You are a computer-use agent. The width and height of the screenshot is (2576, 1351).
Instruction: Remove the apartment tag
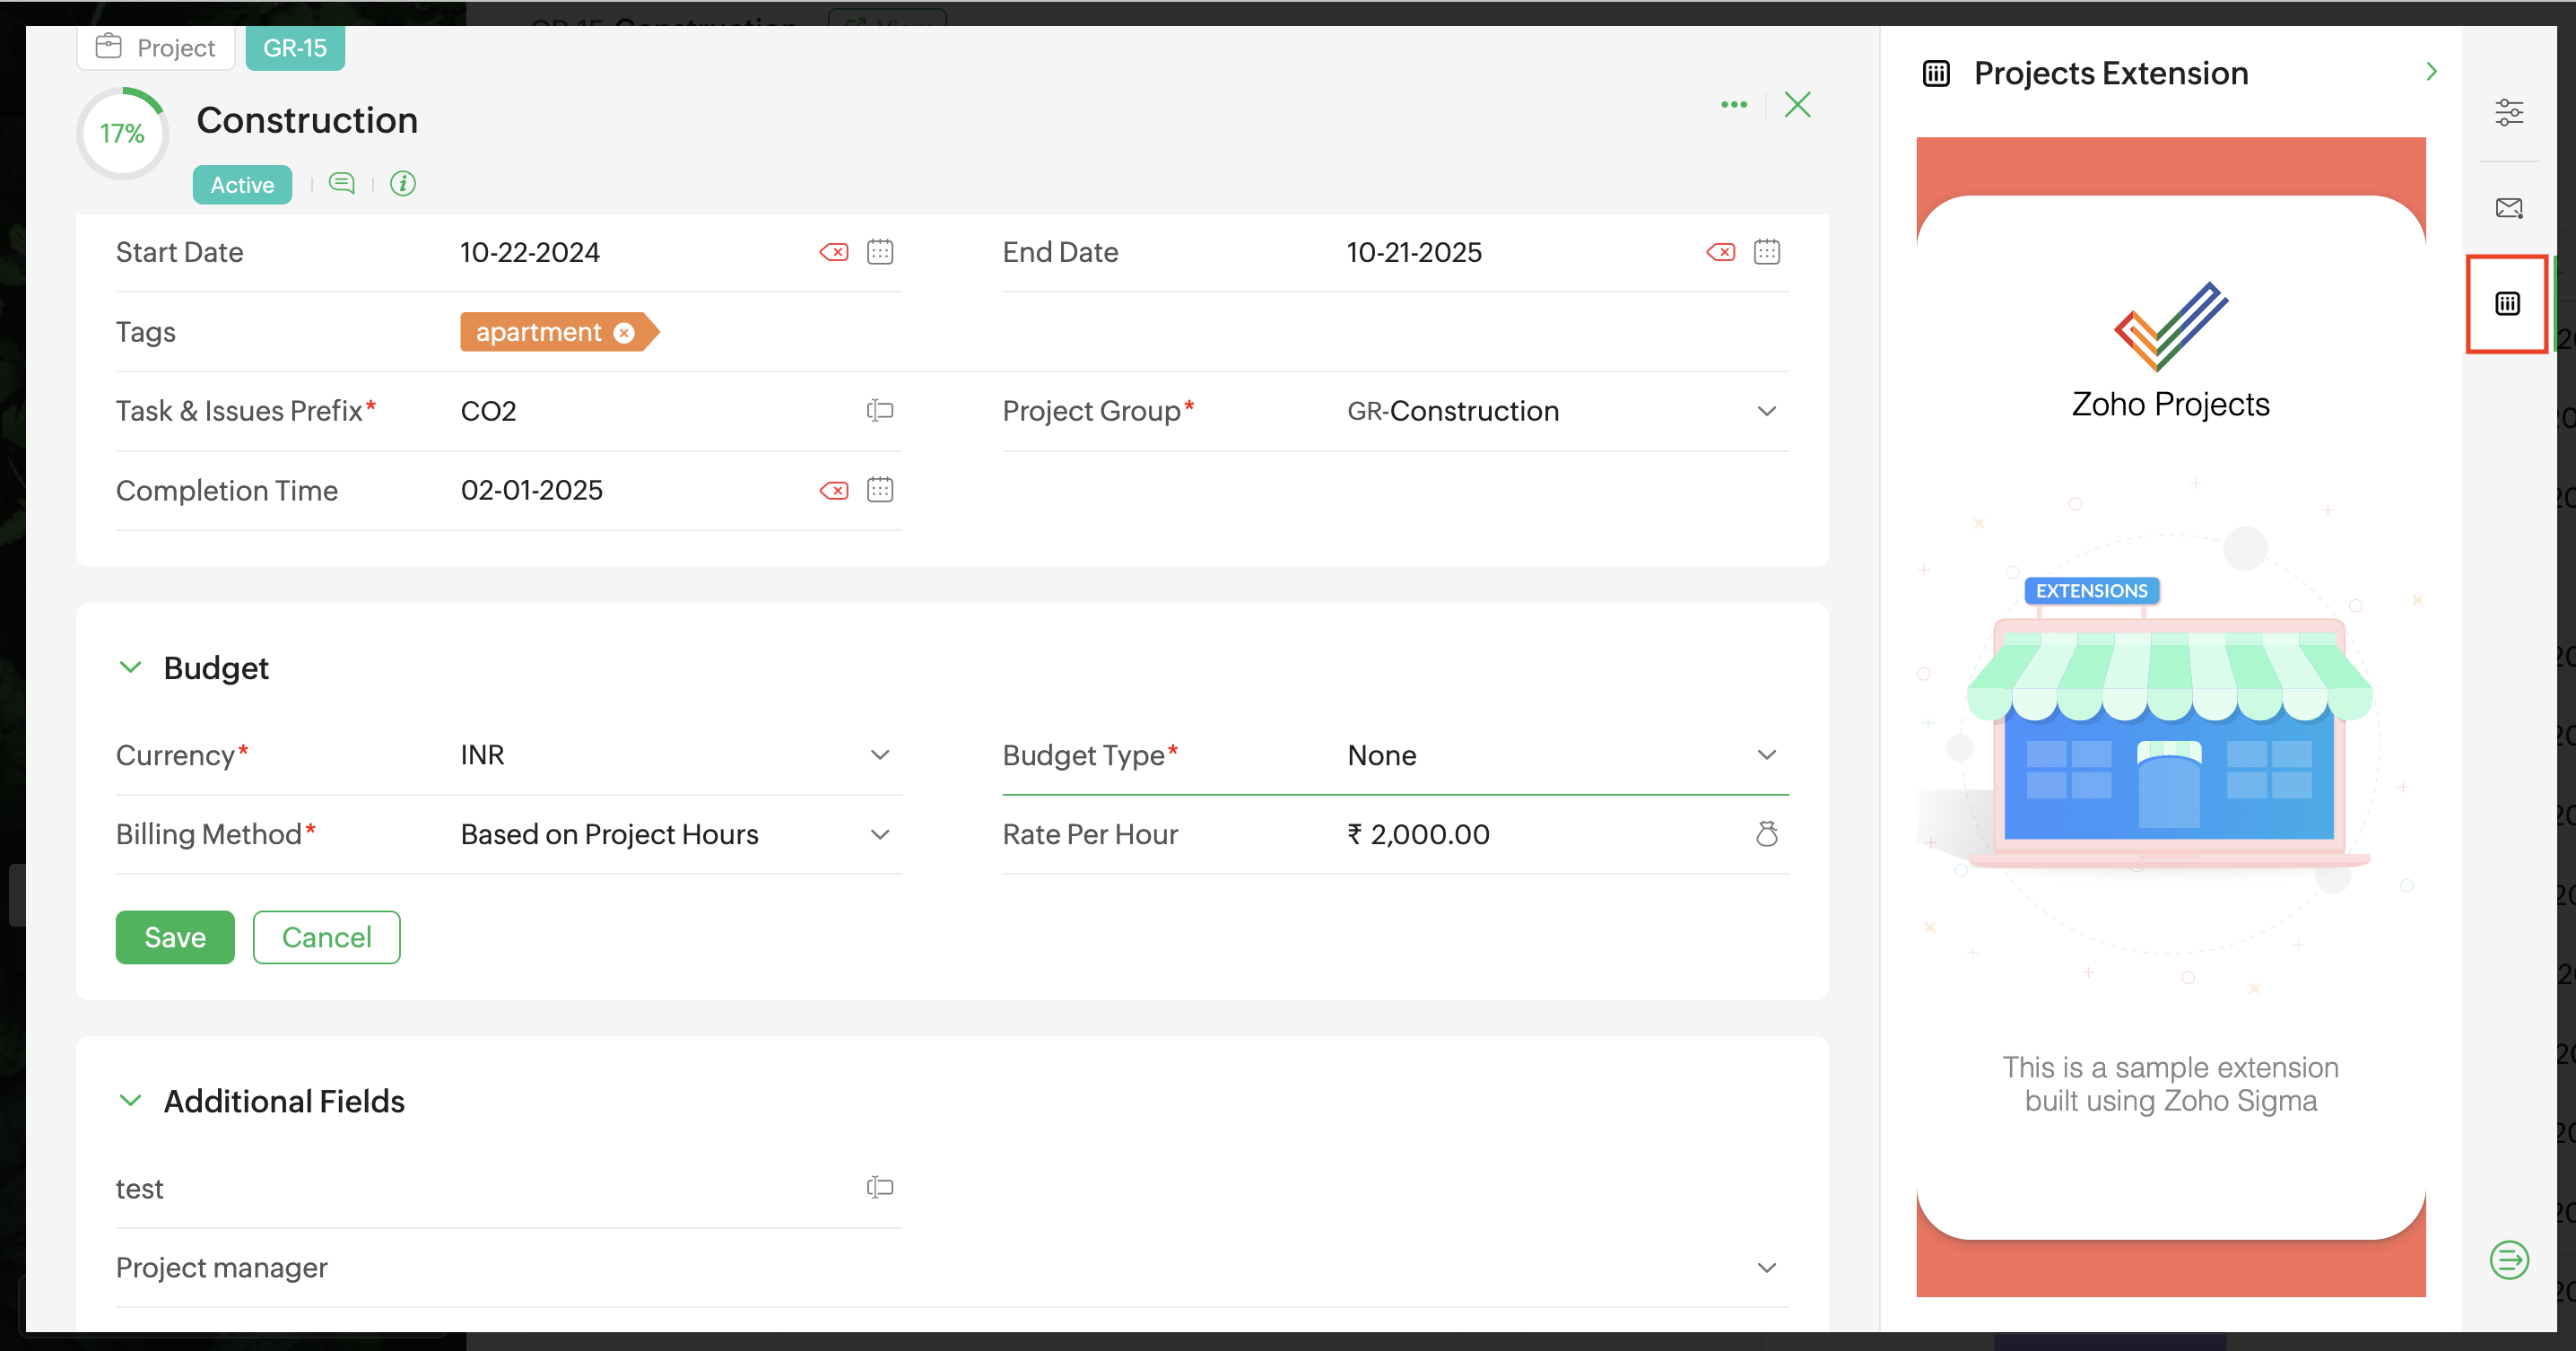point(624,333)
